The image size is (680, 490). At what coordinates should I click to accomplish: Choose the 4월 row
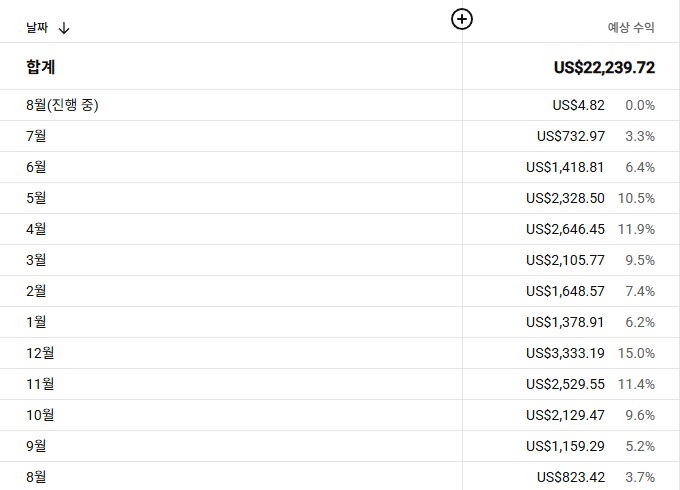tap(340, 229)
